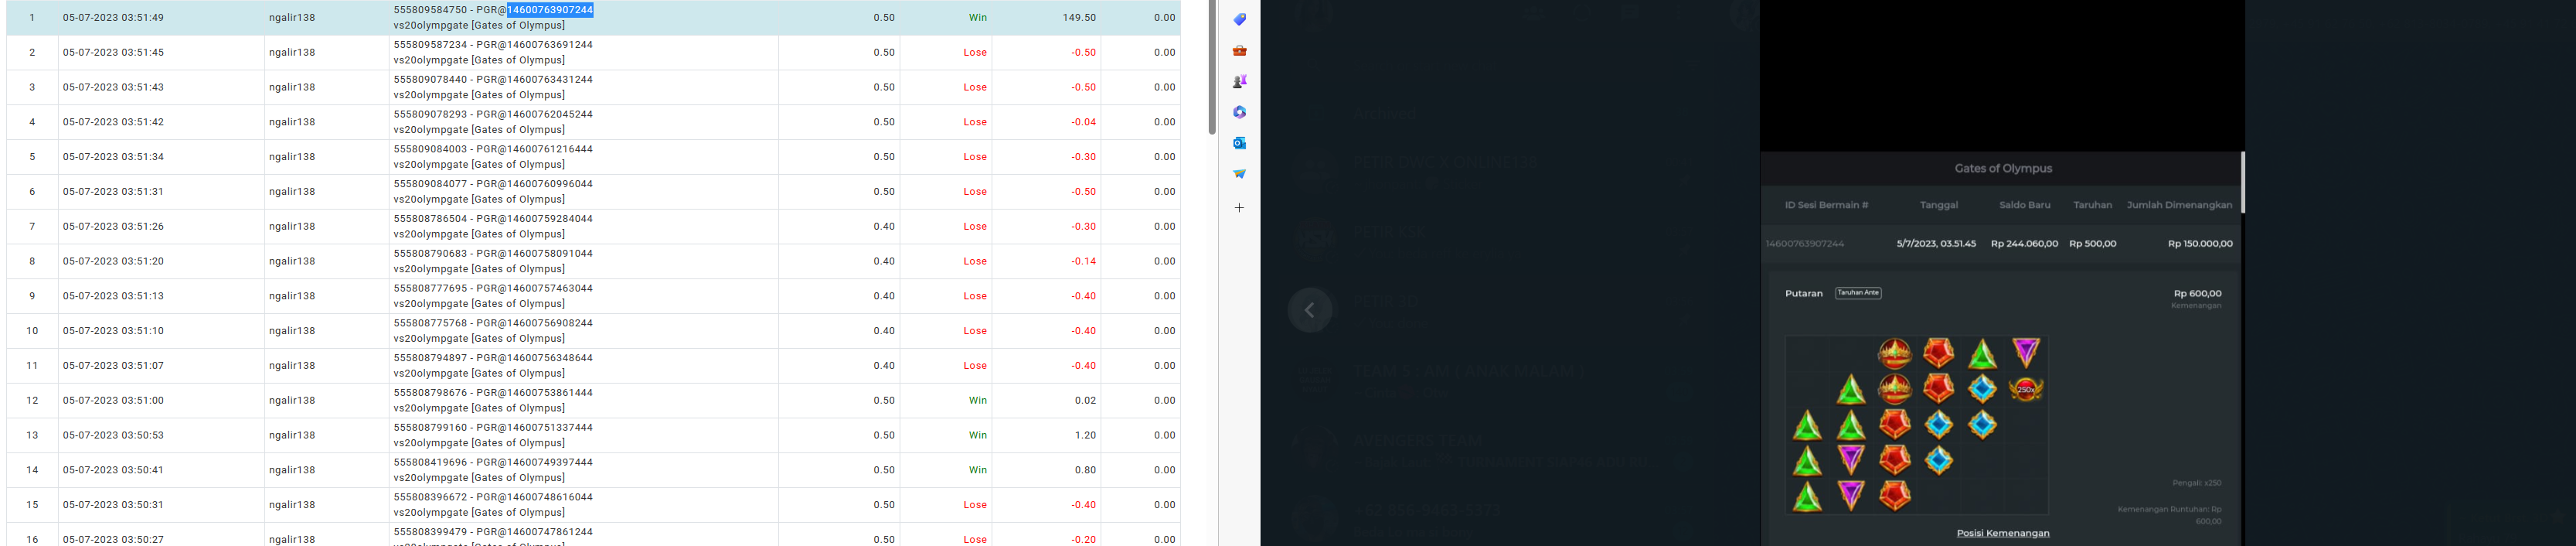Click the Win status in row 12
This screenshot has width=2576, height=546.
(978, 401)
